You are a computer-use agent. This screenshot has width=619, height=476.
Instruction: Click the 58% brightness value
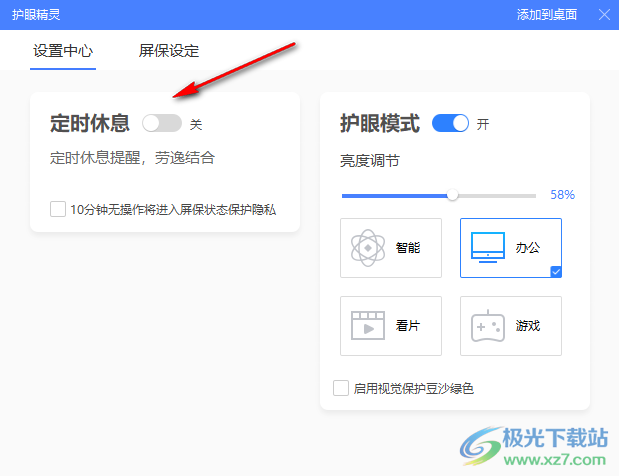pyautogui.click(x=563, y=195)
